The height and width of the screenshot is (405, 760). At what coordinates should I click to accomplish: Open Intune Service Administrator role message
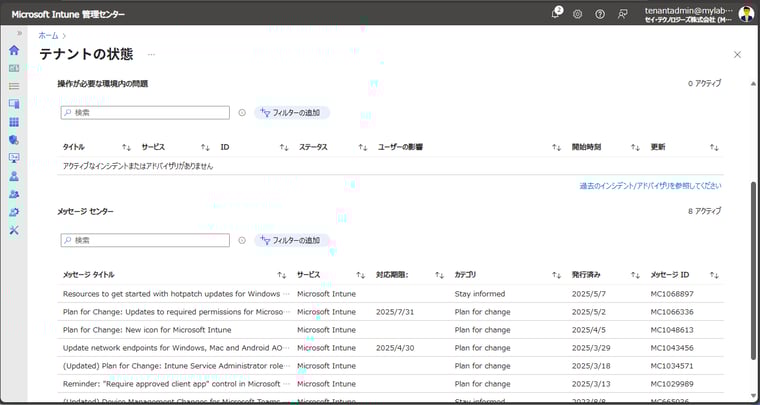pyautogui.click(x=176, y=366)
